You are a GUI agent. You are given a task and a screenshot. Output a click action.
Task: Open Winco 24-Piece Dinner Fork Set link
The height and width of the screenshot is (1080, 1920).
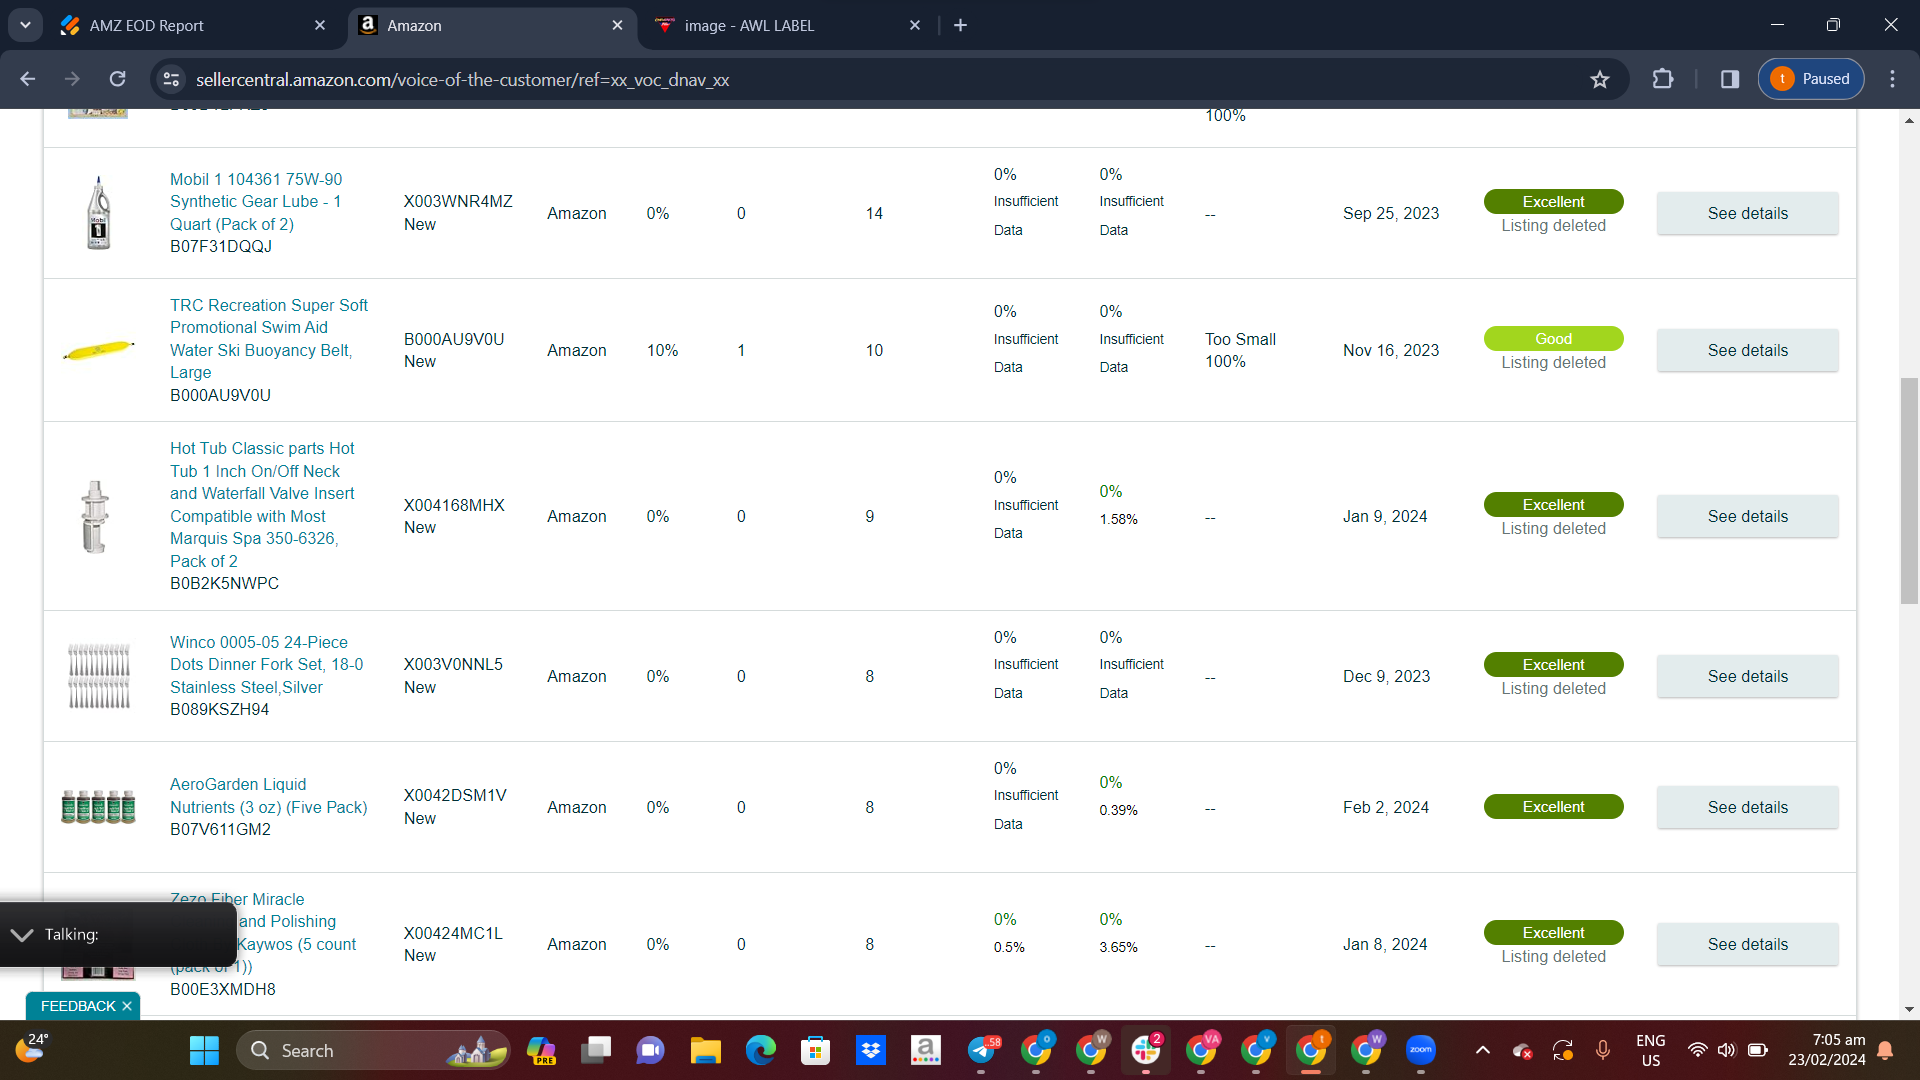(x=266, y=664)
